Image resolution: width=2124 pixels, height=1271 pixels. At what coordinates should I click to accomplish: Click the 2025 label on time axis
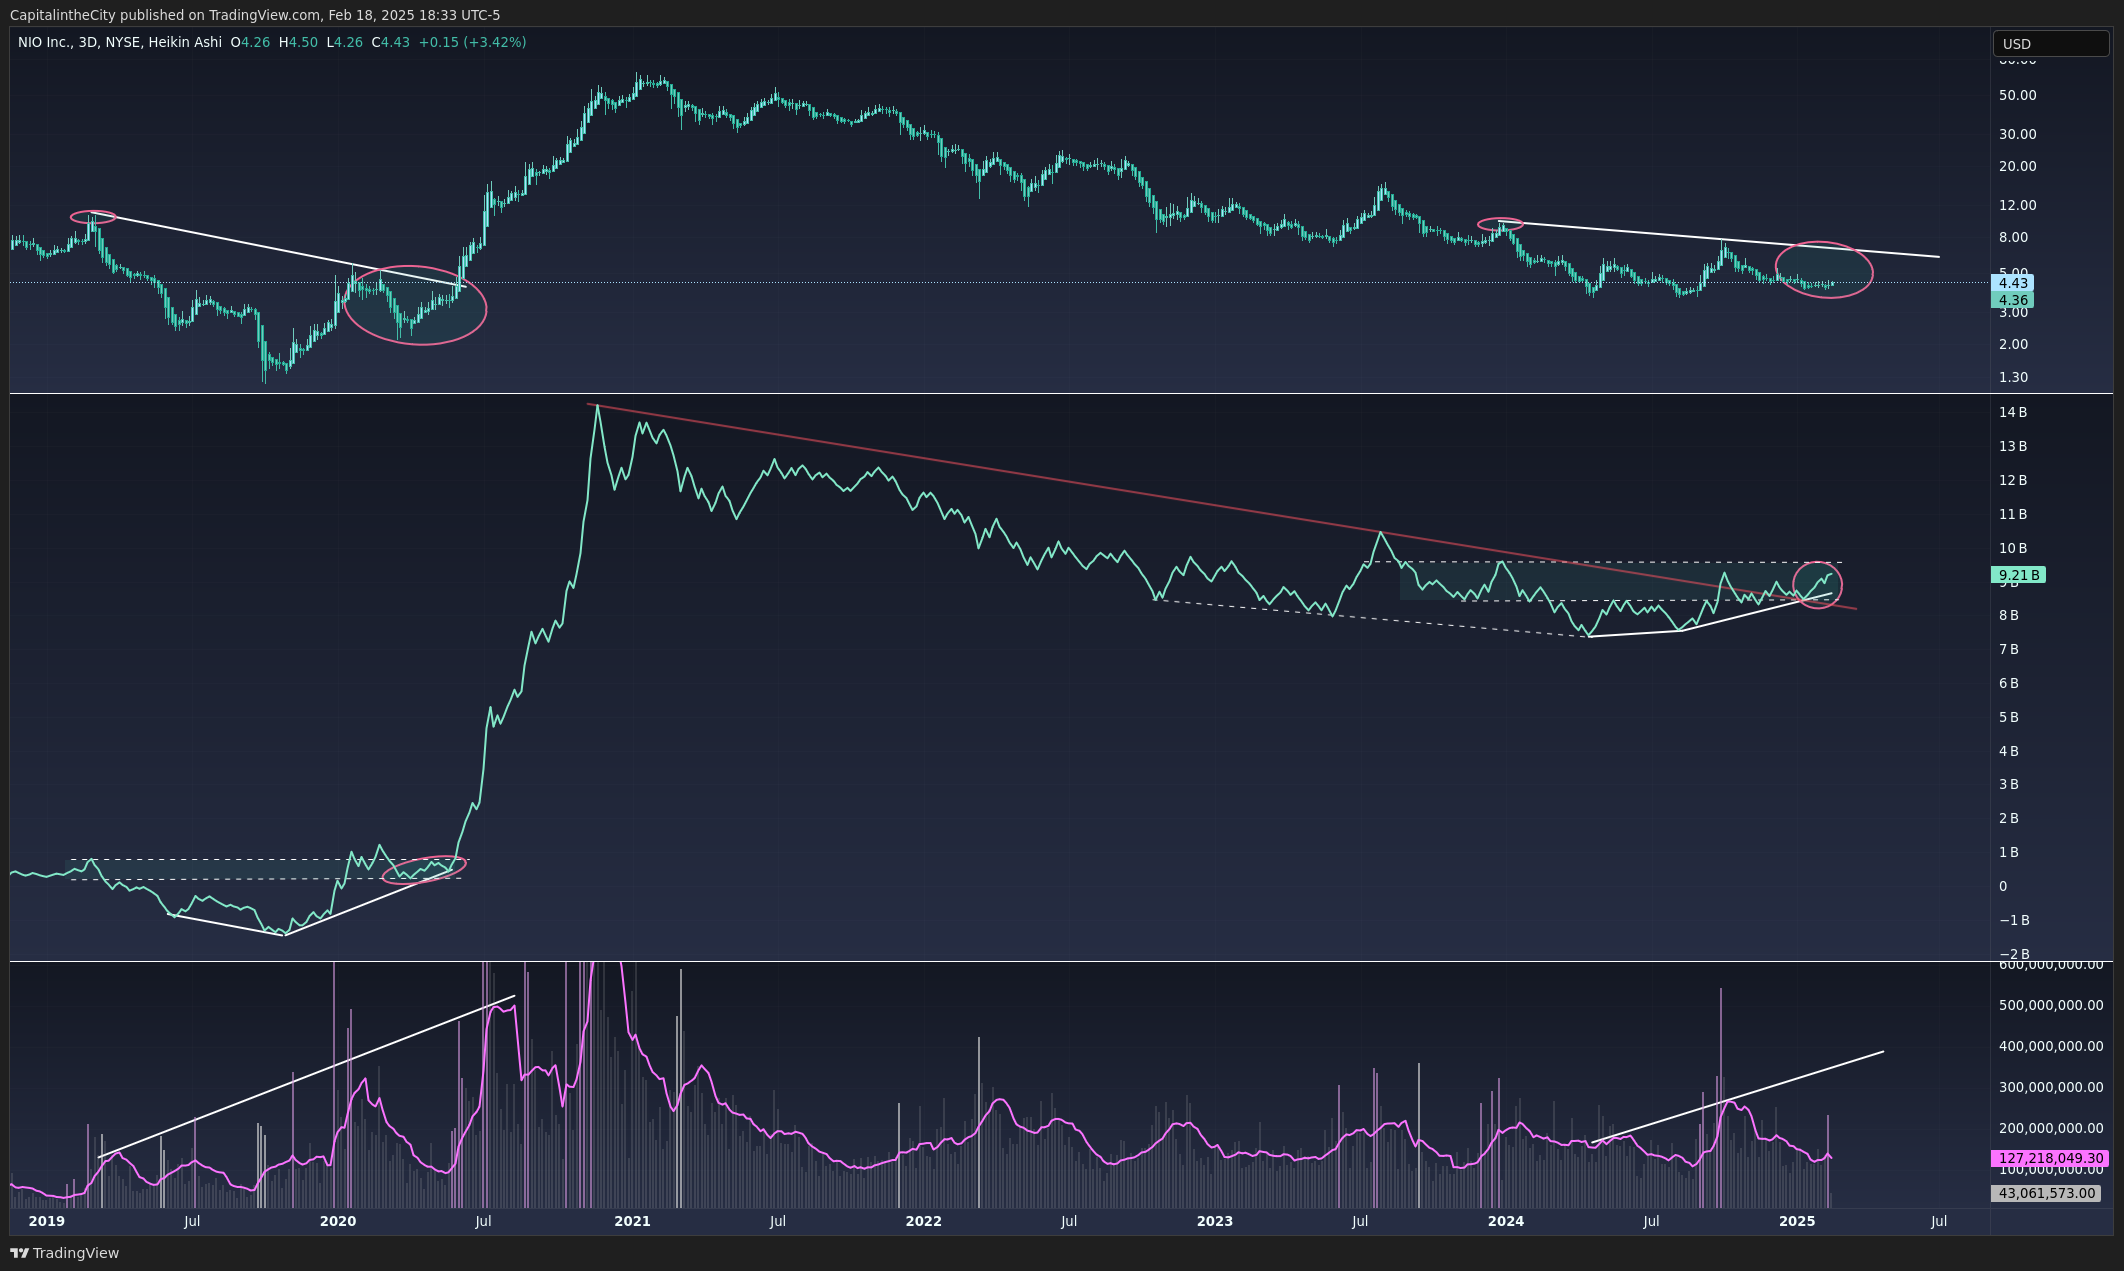pos(1797,1221)
